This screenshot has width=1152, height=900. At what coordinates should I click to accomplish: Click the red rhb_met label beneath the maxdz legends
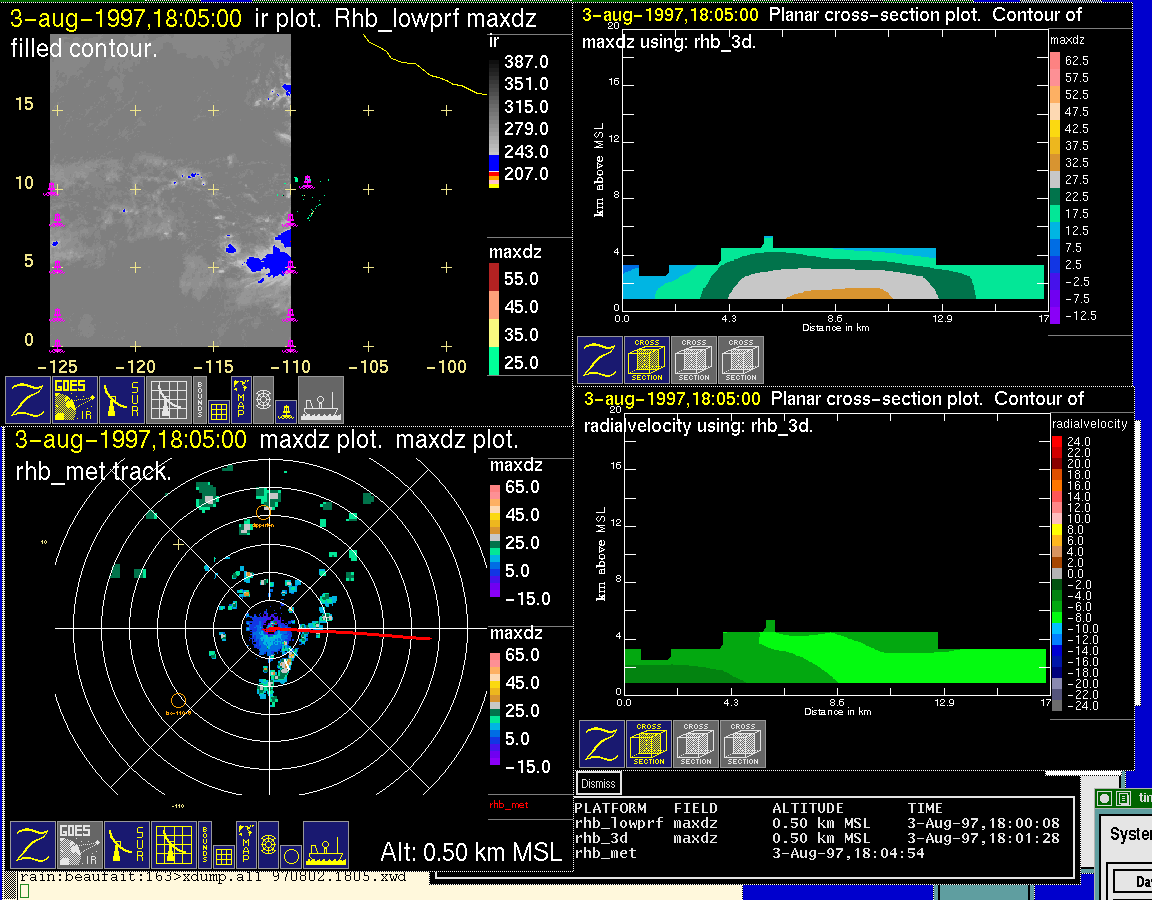click(508, 804)
